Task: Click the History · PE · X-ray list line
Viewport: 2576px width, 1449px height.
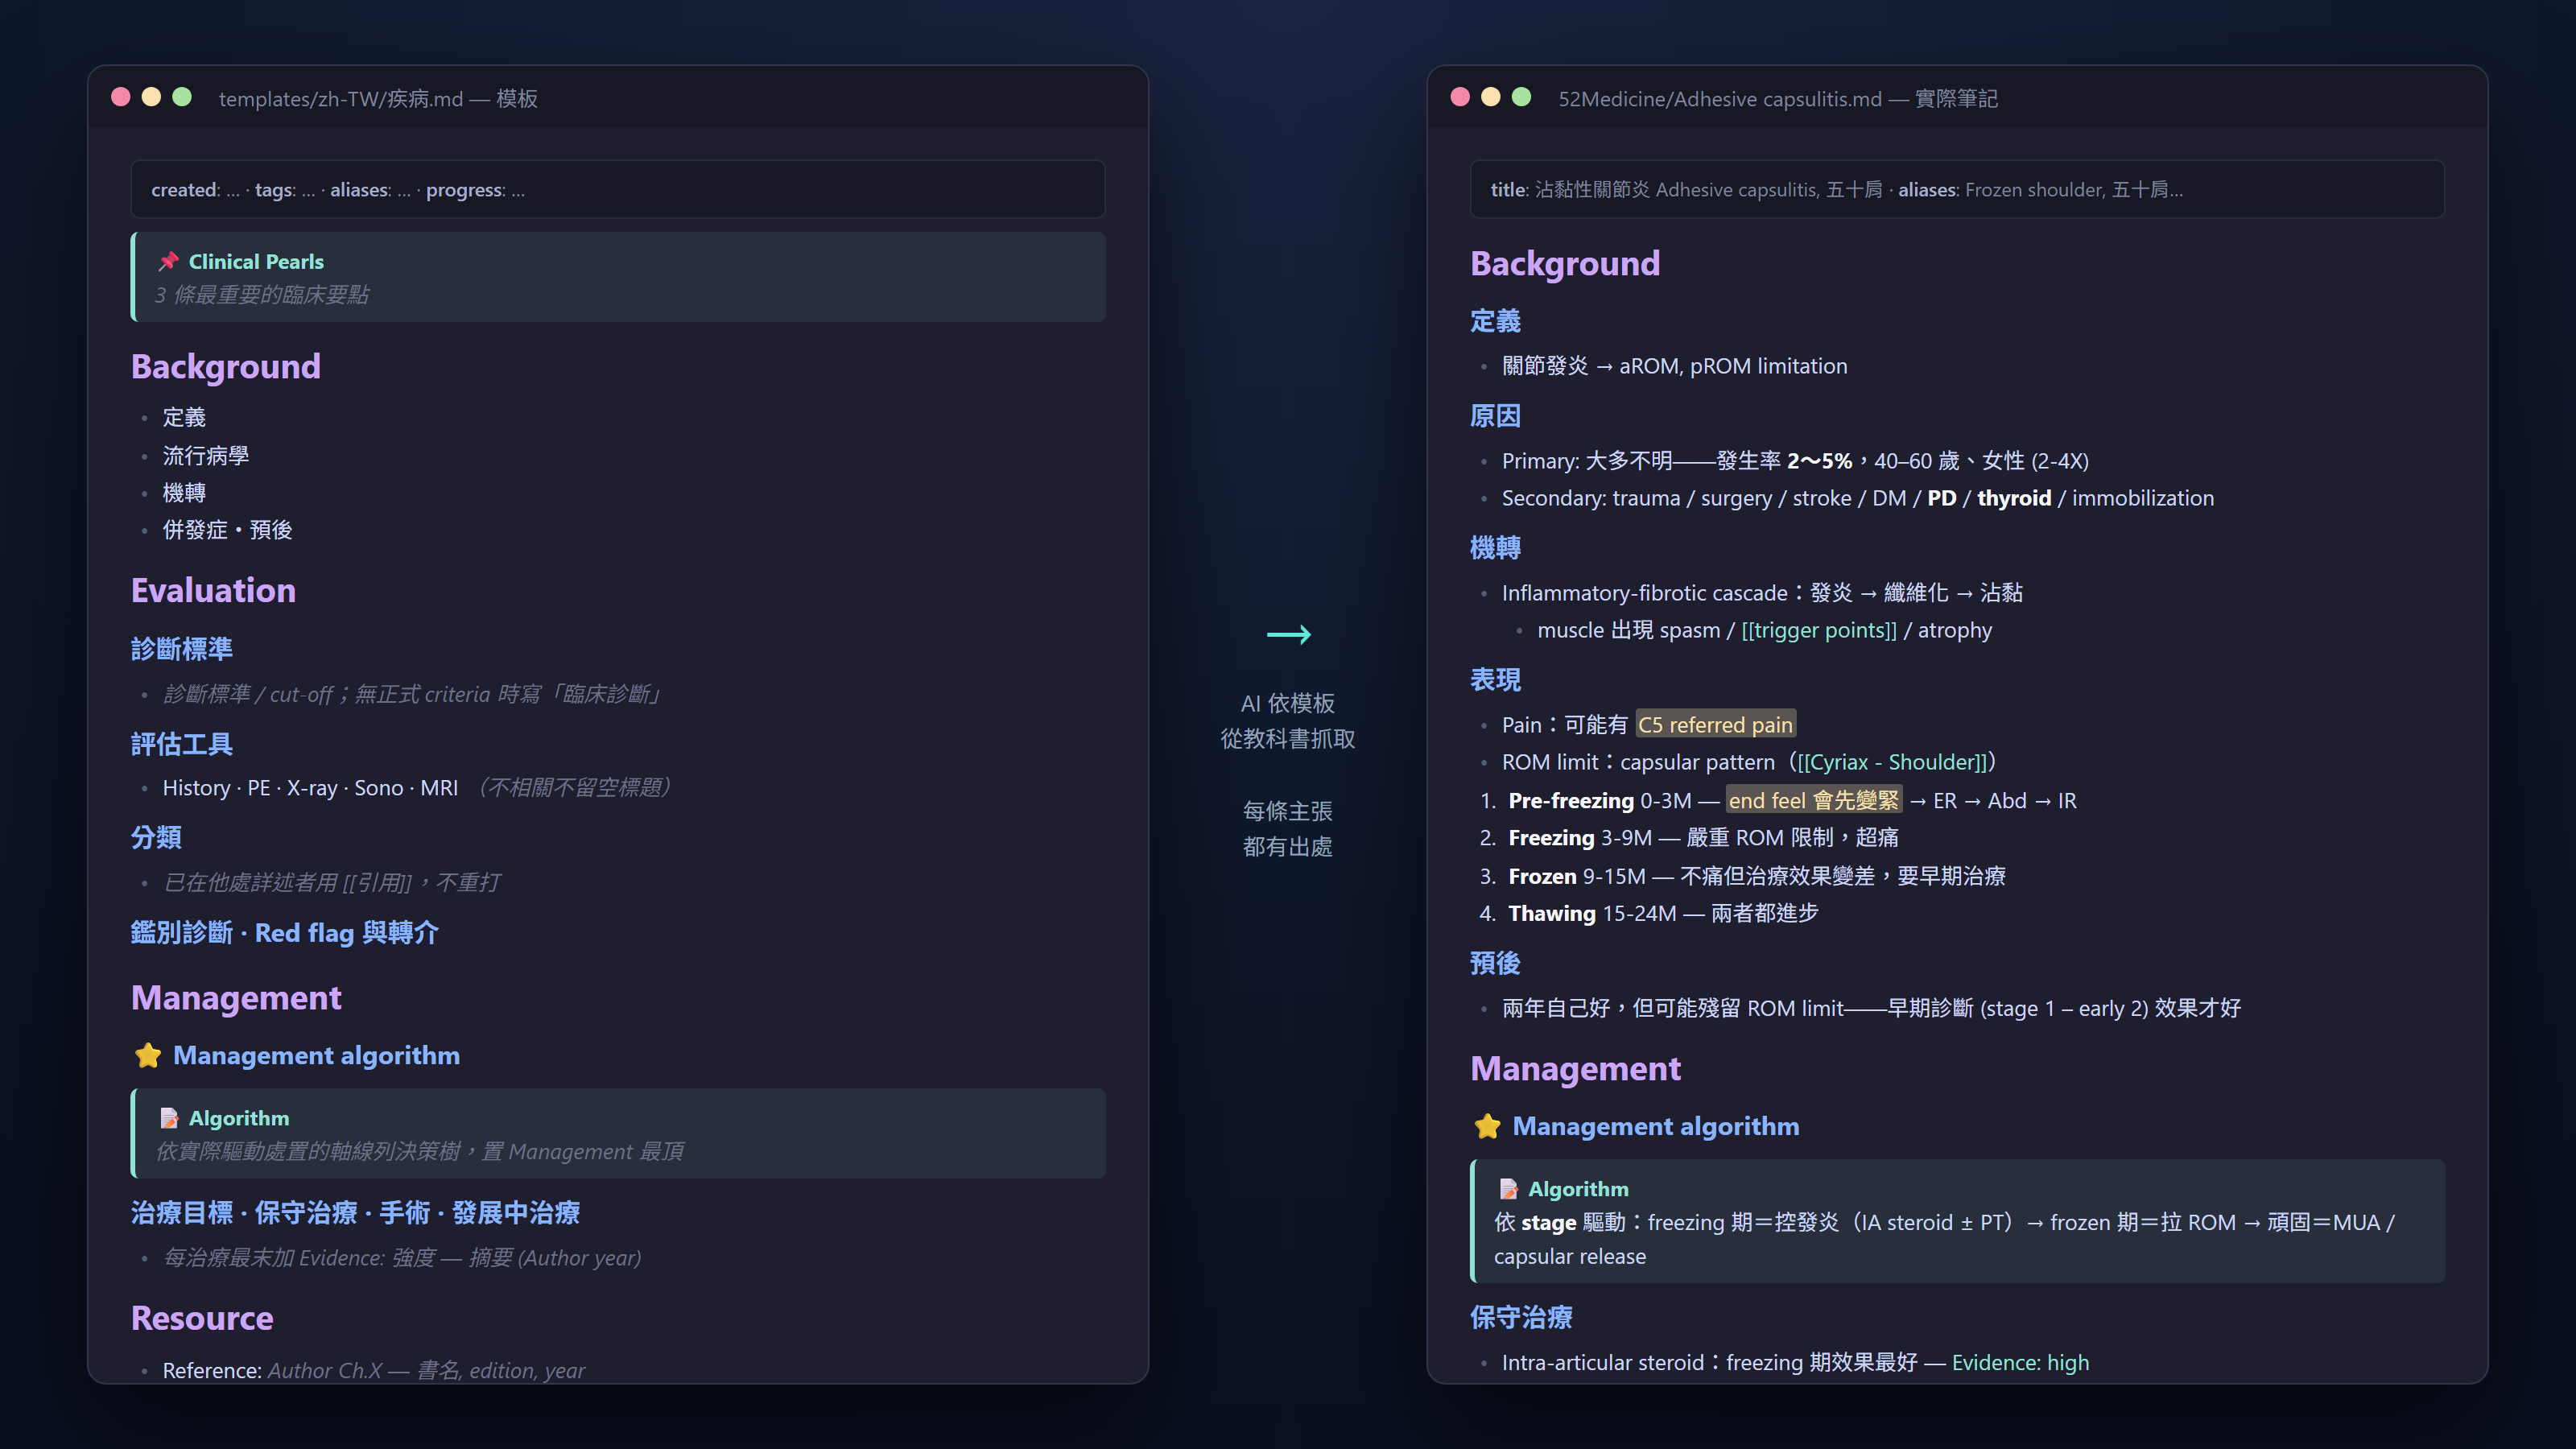Action: tap(416, 788)
